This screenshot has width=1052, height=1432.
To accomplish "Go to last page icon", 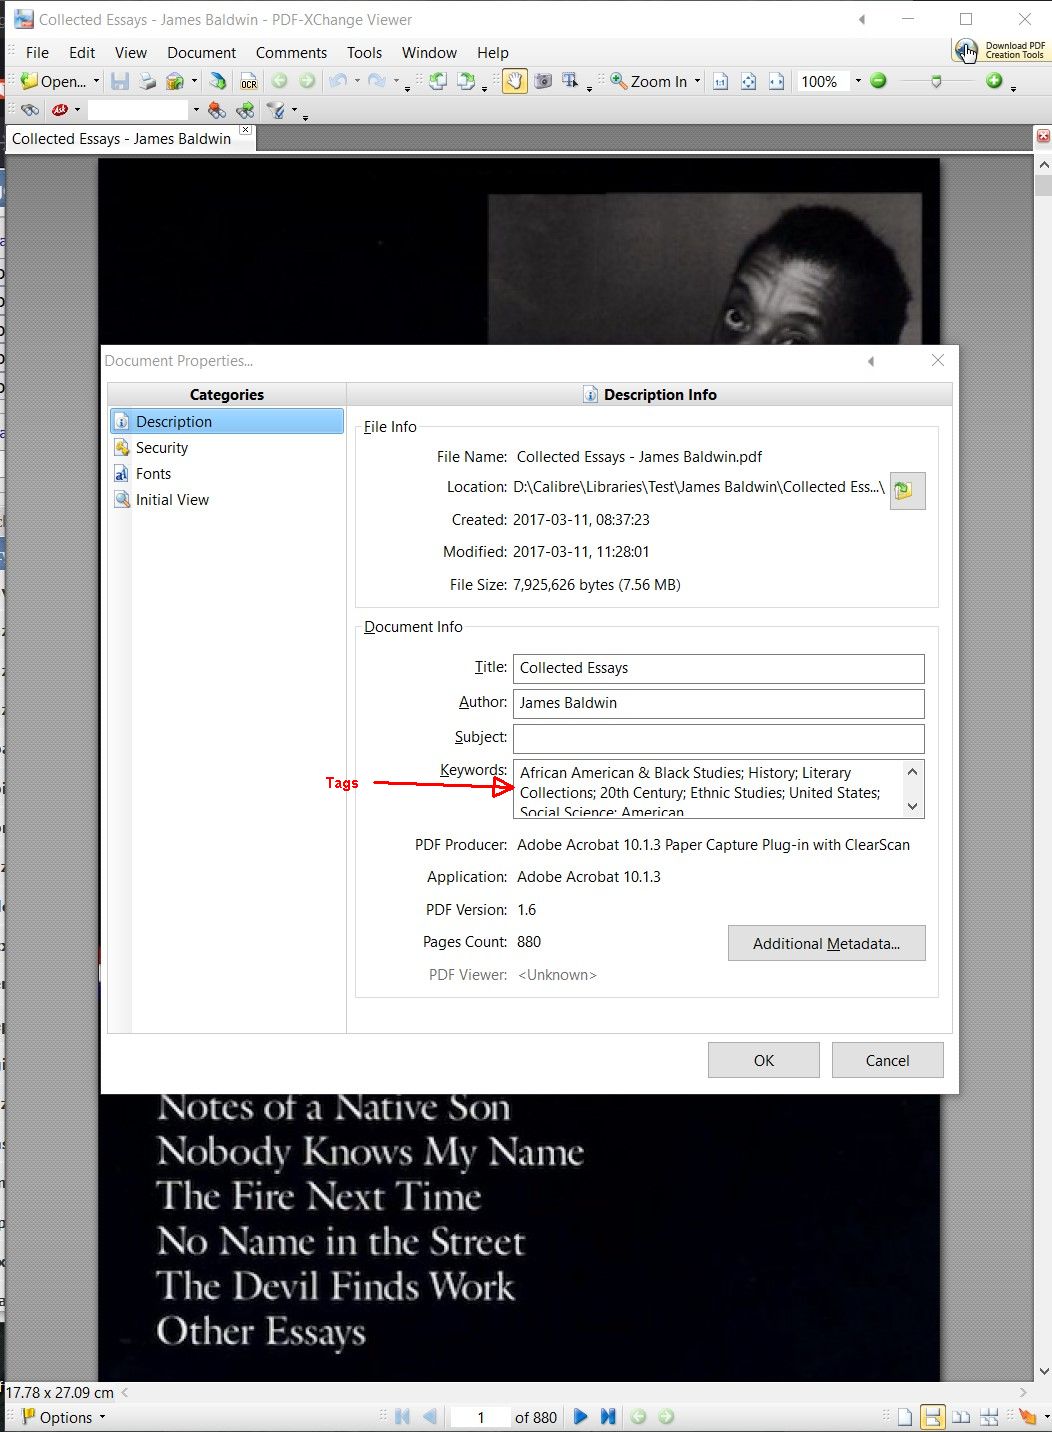I will (608, 1417).
